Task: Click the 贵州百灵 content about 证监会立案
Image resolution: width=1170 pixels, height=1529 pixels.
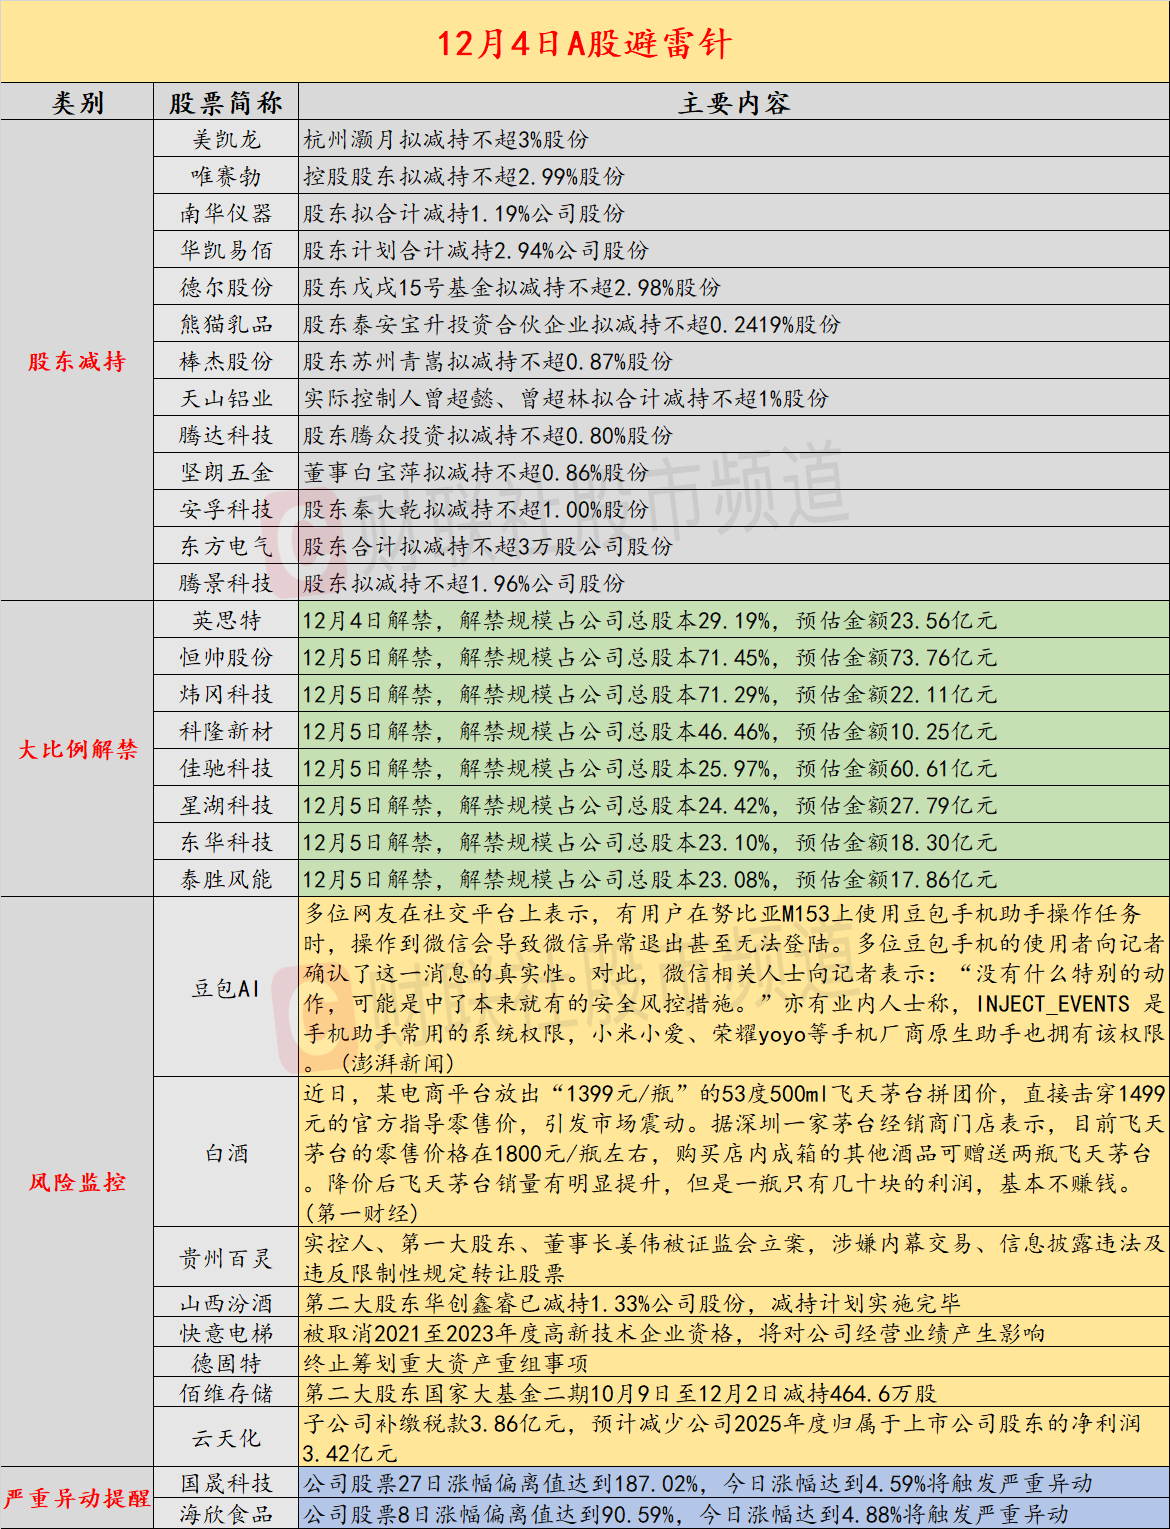Action: [734, 1259]
